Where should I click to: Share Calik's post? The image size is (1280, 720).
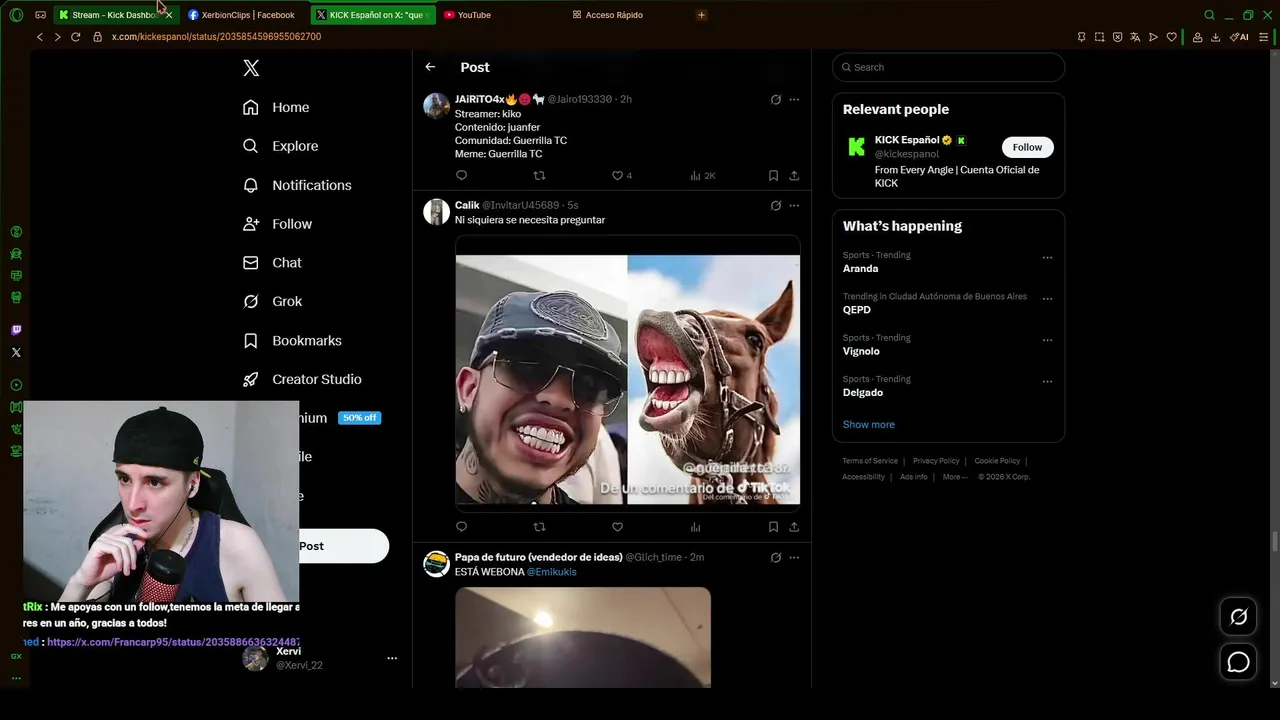(794, 527)
